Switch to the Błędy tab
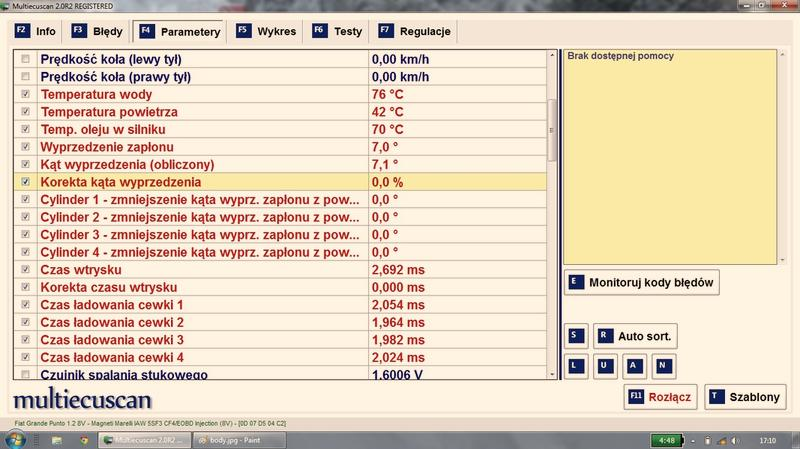Image resolution: width=800 pixels, height=449 pixels. pyautogui.click(x=97, y=32)
